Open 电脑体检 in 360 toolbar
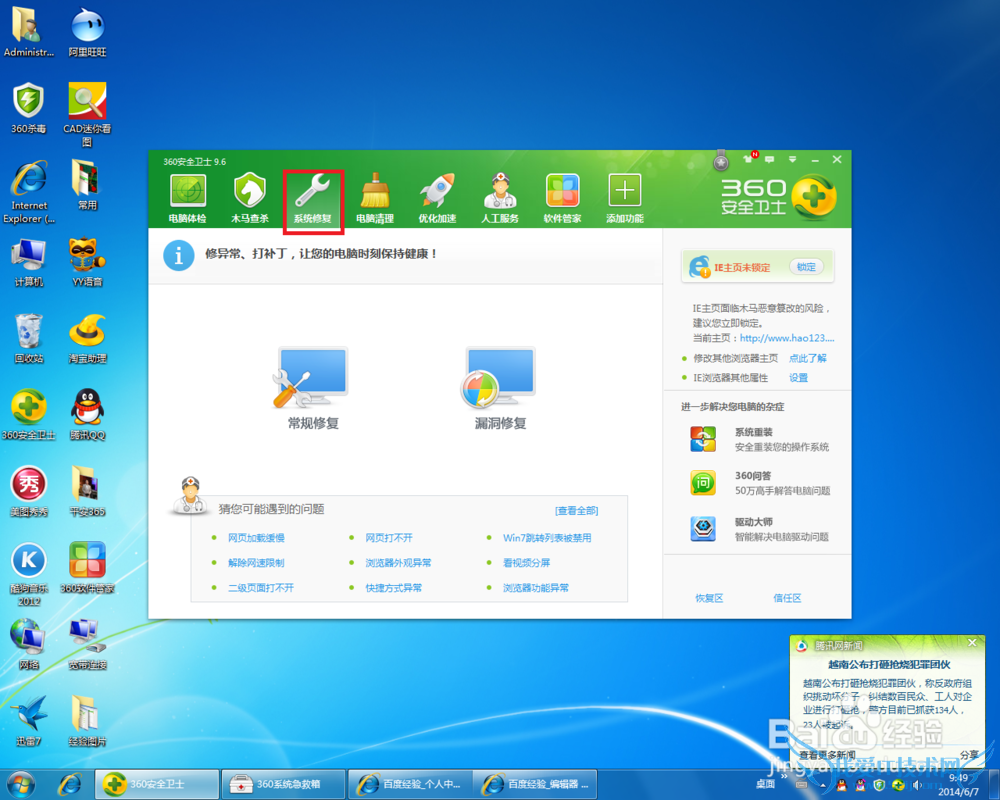This screenshot has width=1000, height=800. (188, 198)
